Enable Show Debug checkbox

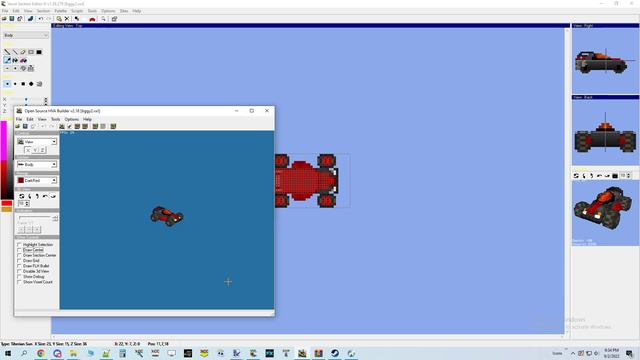(x=19, y=277)
